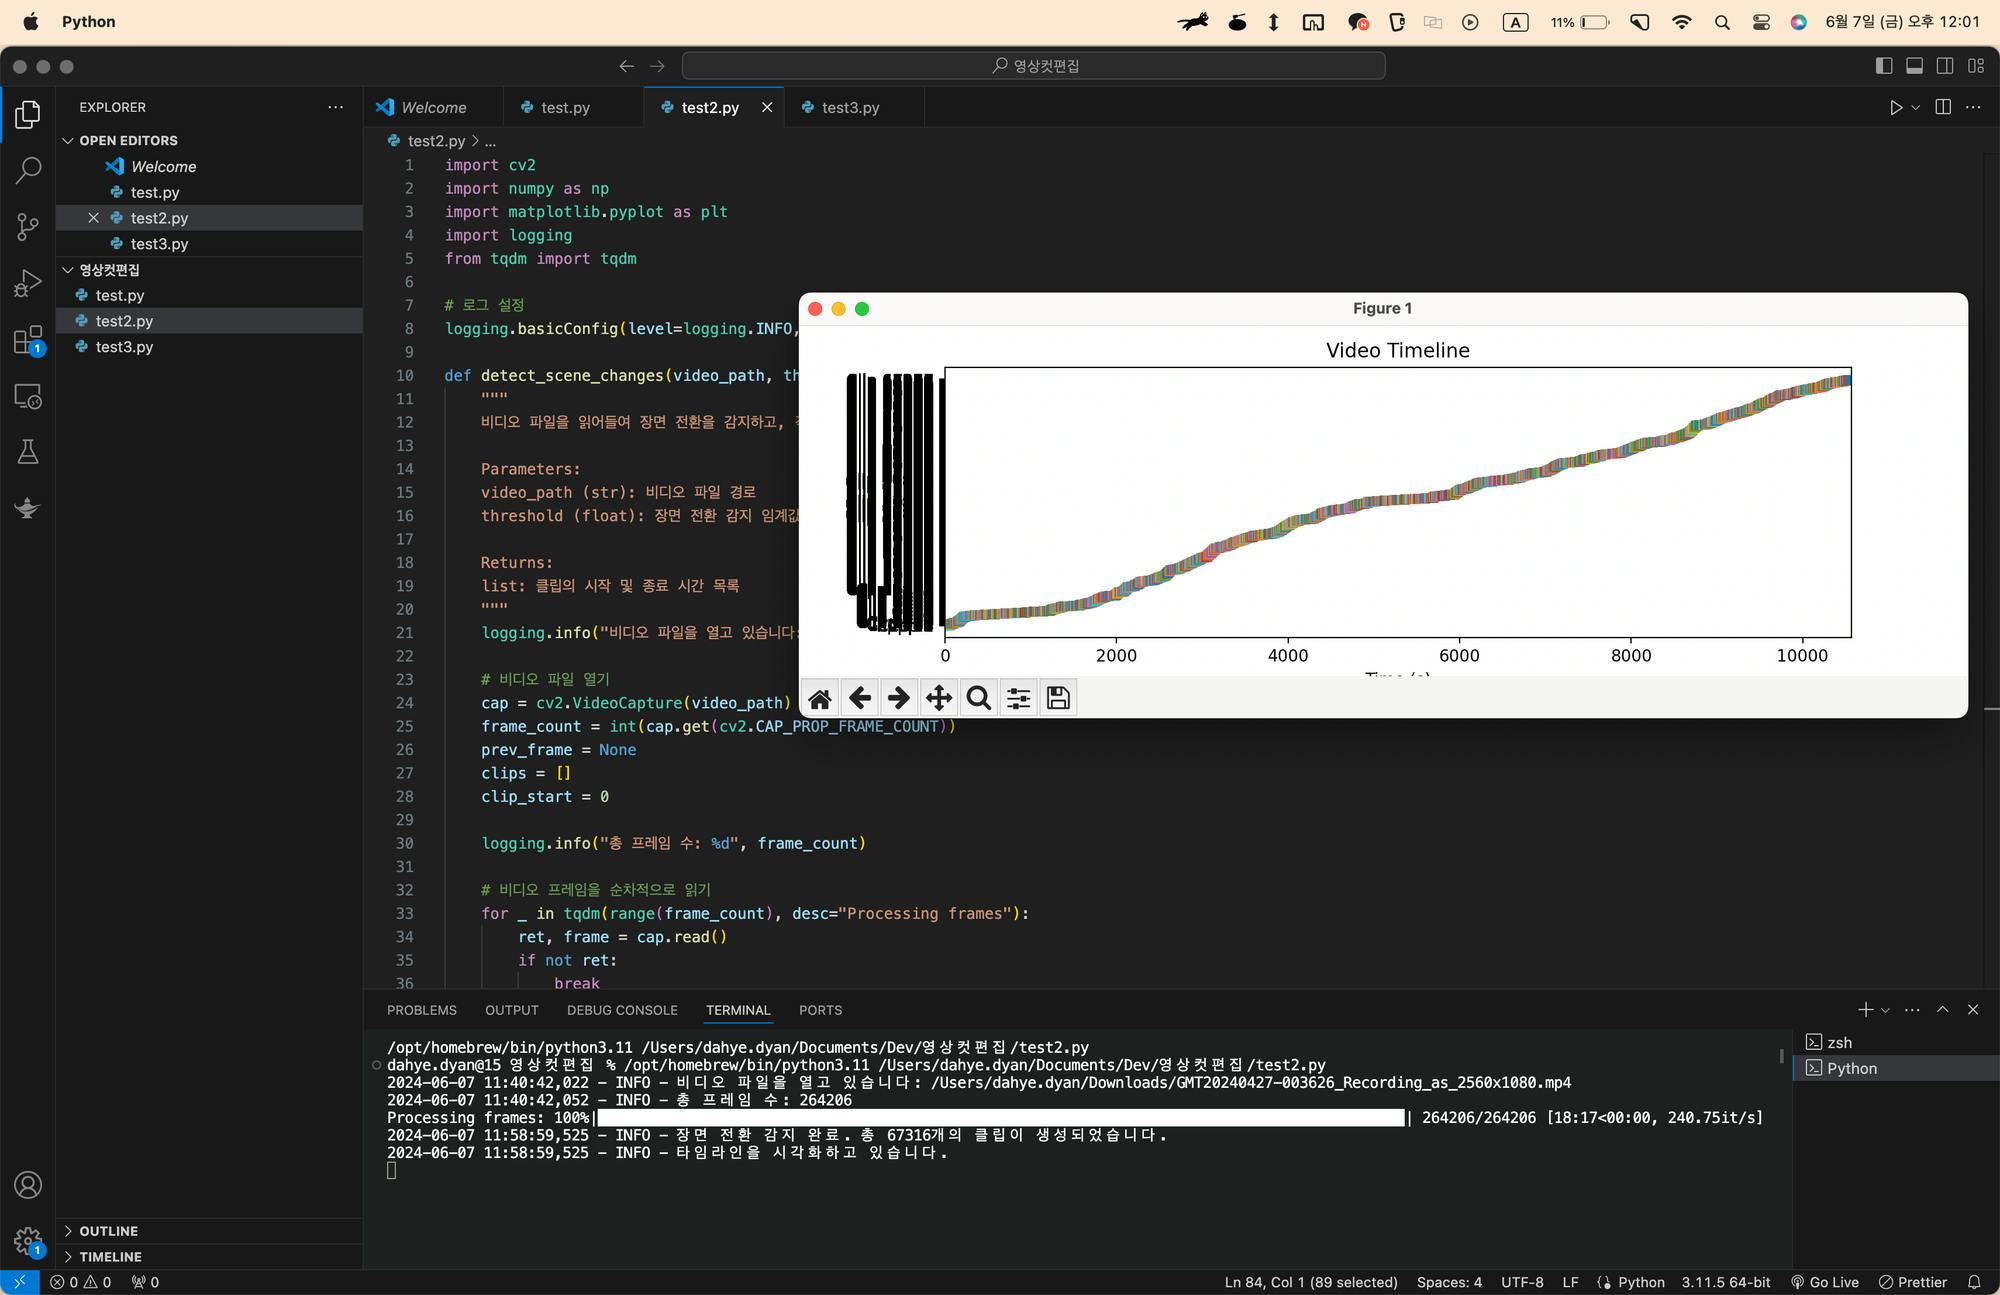The width and height of the screenshot is (2000, 1295).
Task: Open the Source Control view
Action: (28, 227)
